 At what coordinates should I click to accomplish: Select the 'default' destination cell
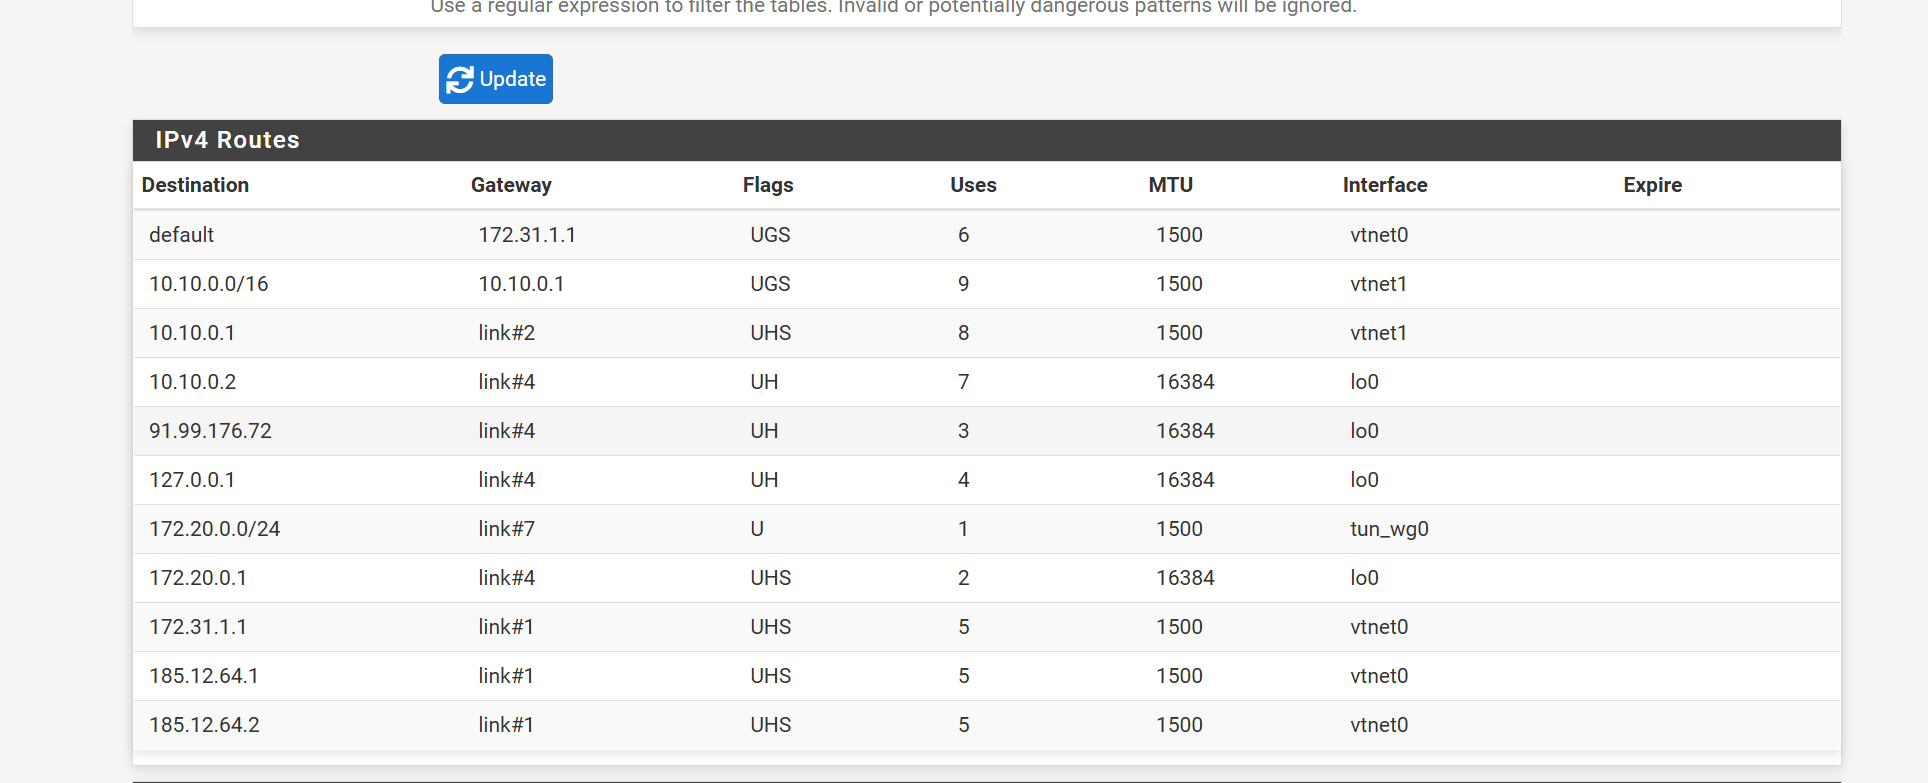coord(181,235)
